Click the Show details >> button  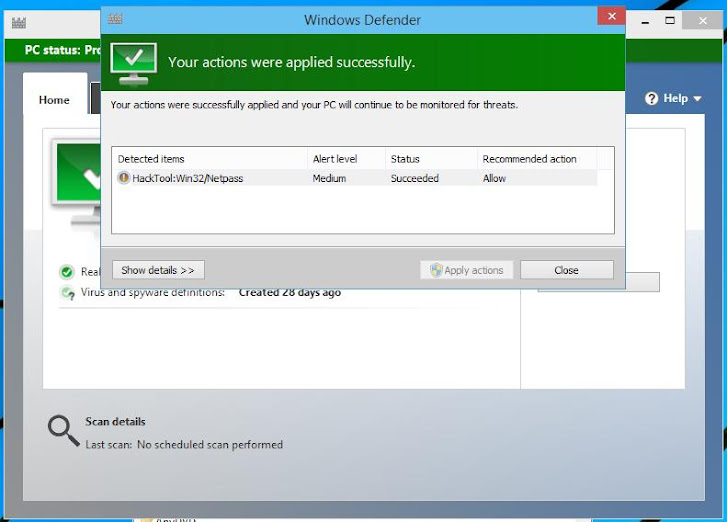click(158, 270)
